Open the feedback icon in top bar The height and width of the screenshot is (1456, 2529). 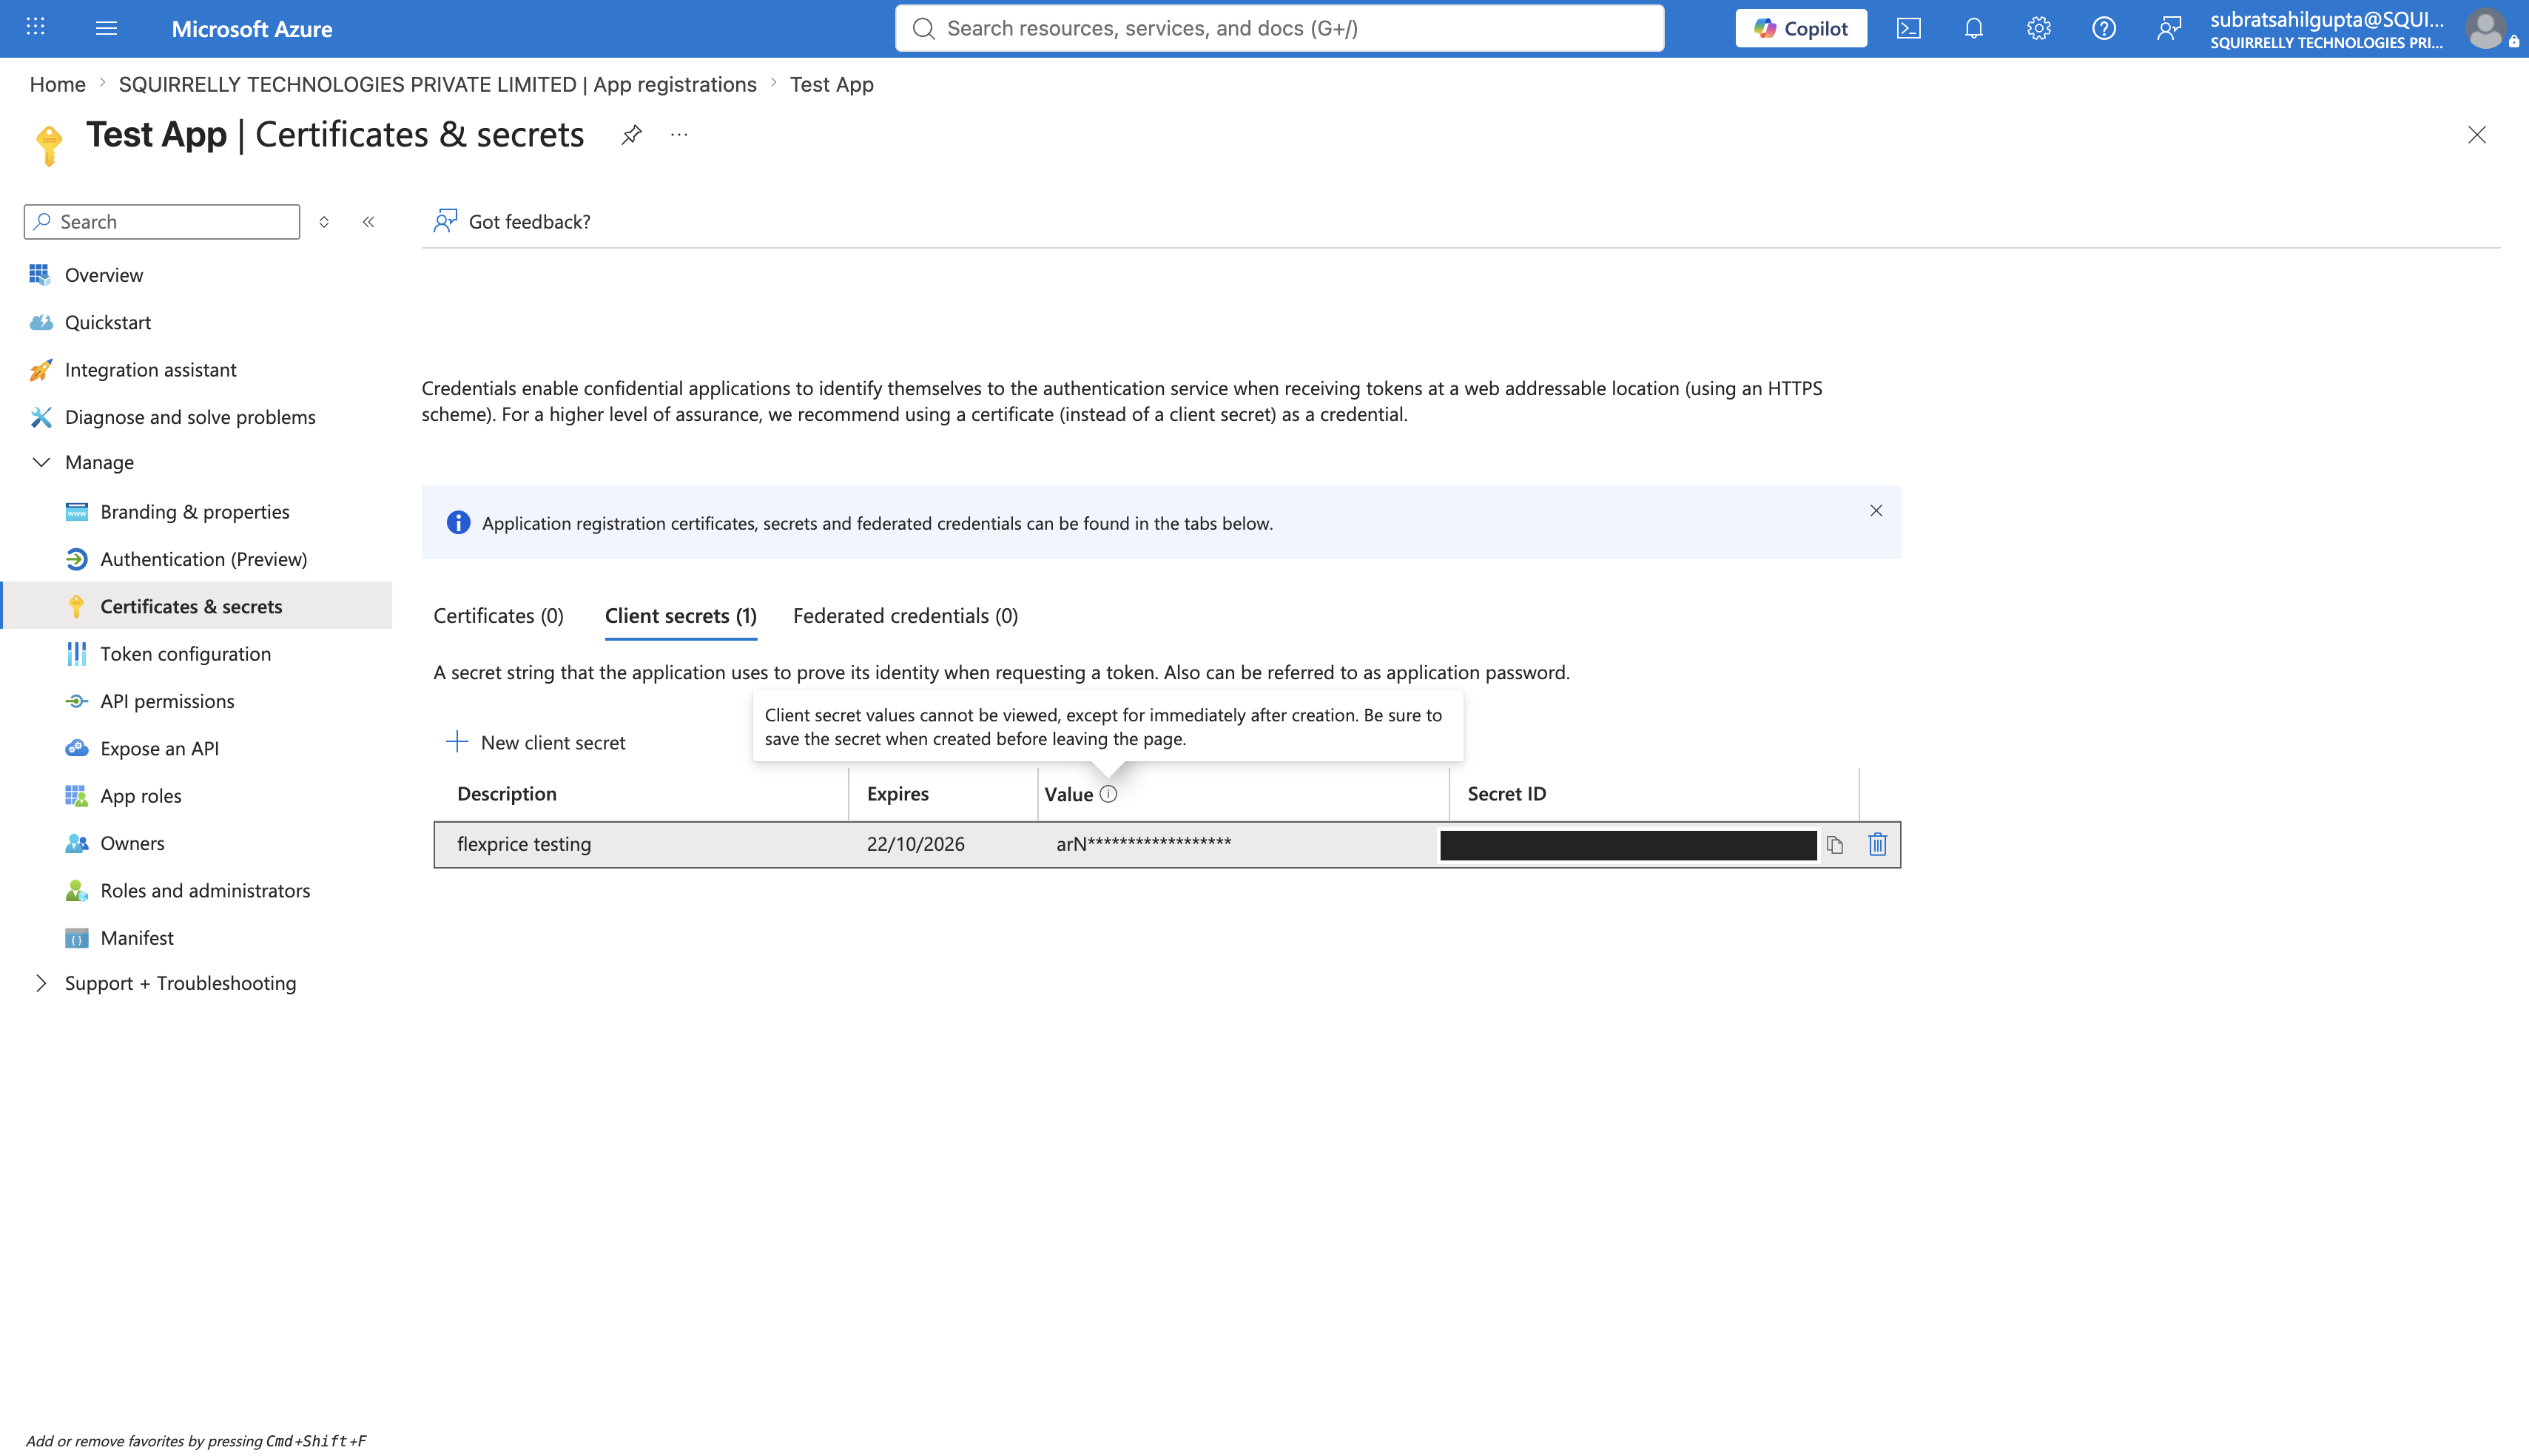click(x=2168, y=28)
